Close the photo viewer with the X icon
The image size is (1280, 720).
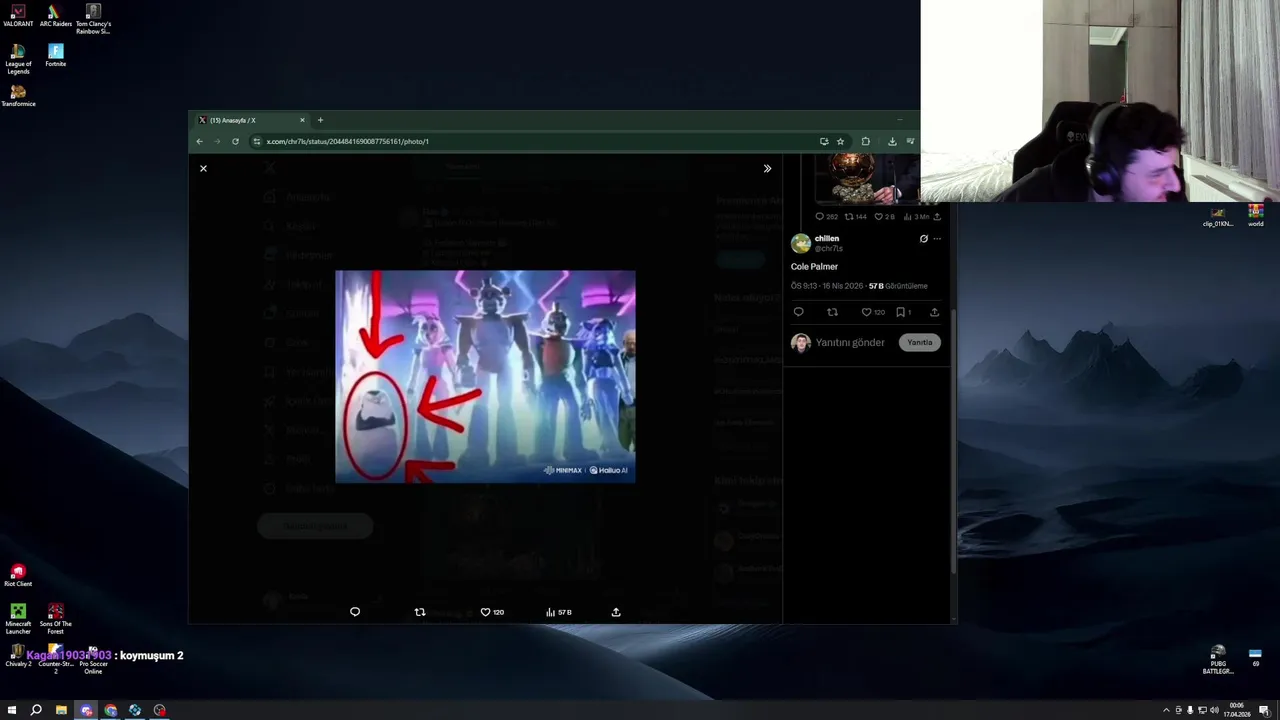click(x=203, y=168)
